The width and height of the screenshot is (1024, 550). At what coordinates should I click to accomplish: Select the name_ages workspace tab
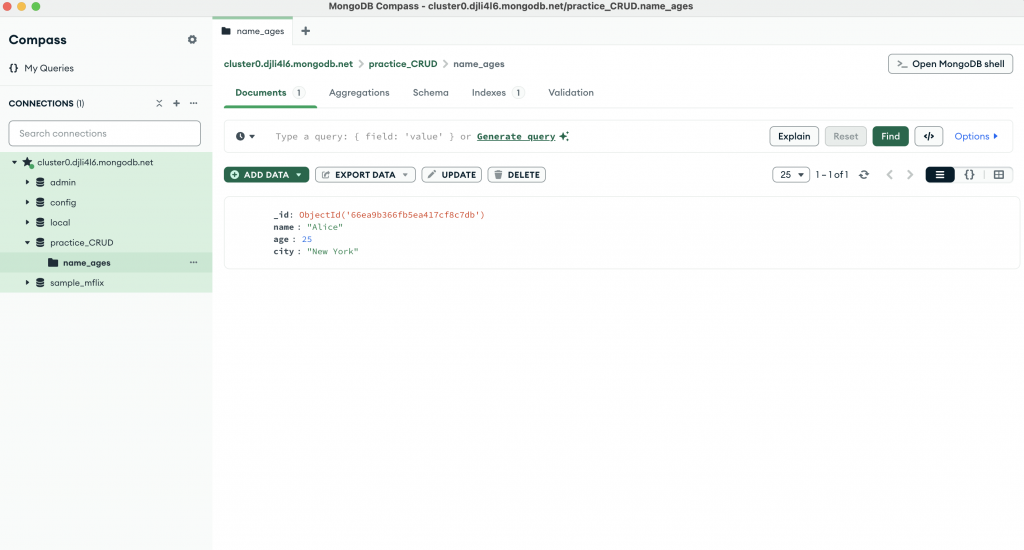(253, 31)
